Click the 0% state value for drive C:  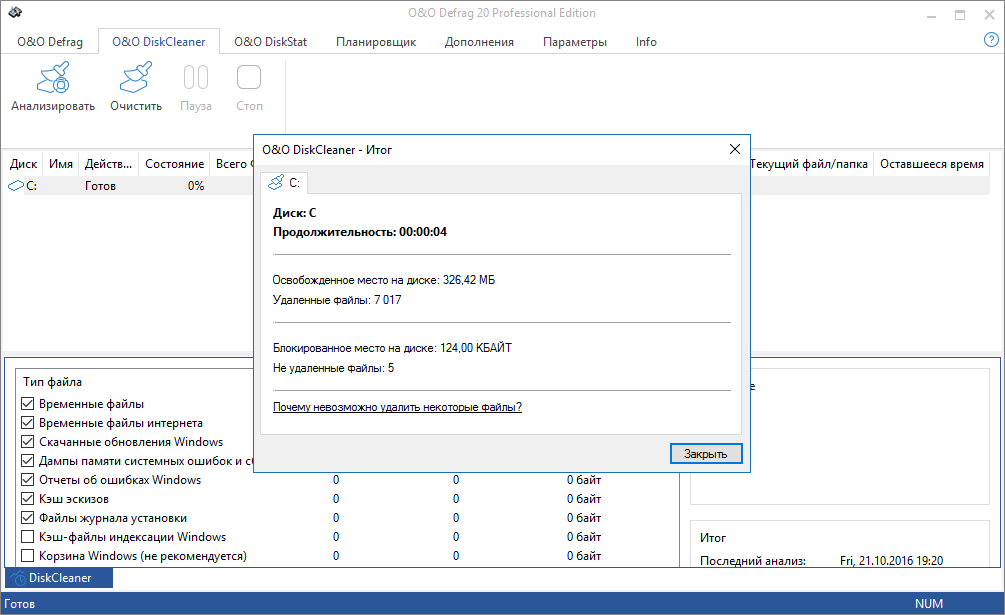196,186
